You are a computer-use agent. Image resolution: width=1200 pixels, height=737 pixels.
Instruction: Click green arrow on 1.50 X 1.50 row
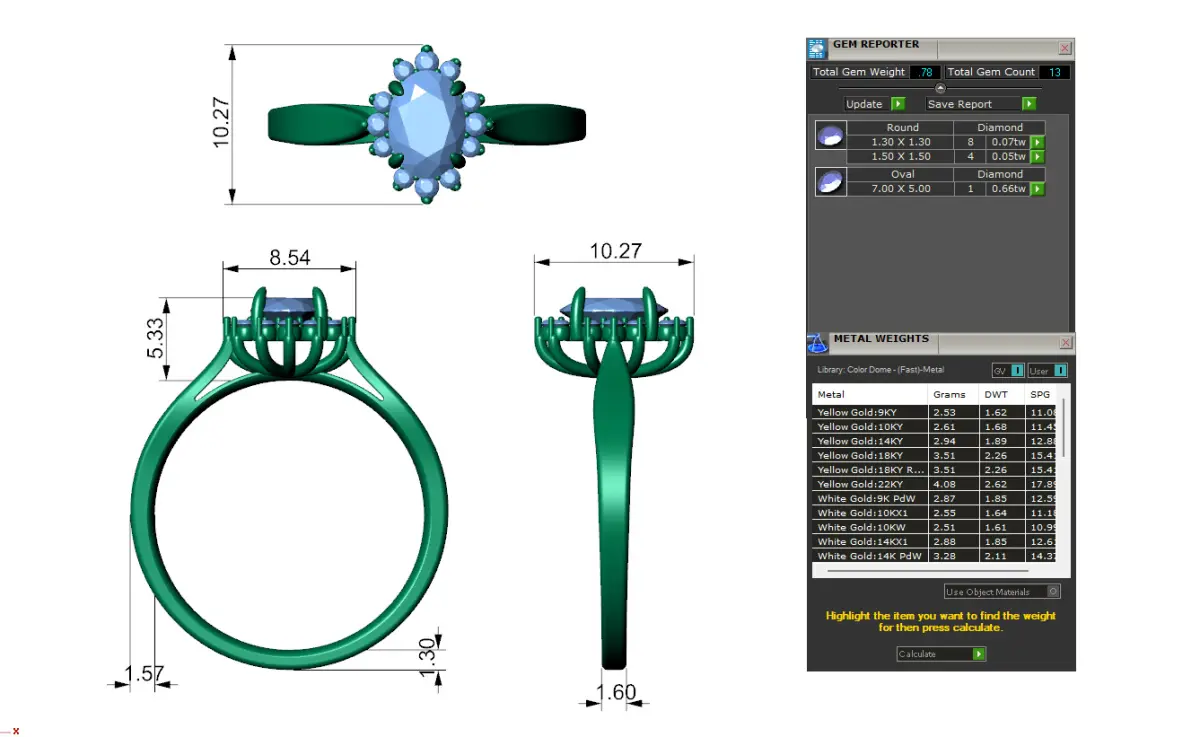click(1038, 156)
